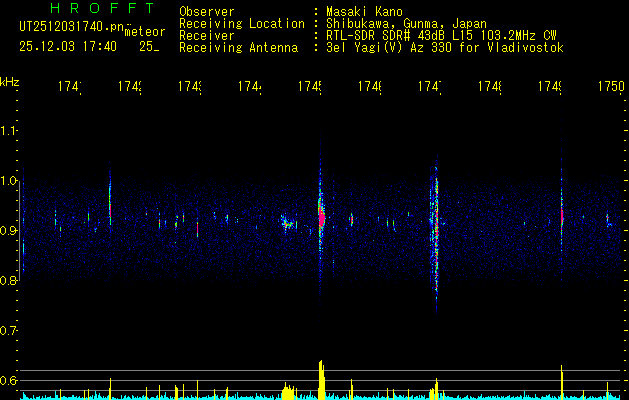Click the strong red meteor echo at 1745

coord(321,217)
